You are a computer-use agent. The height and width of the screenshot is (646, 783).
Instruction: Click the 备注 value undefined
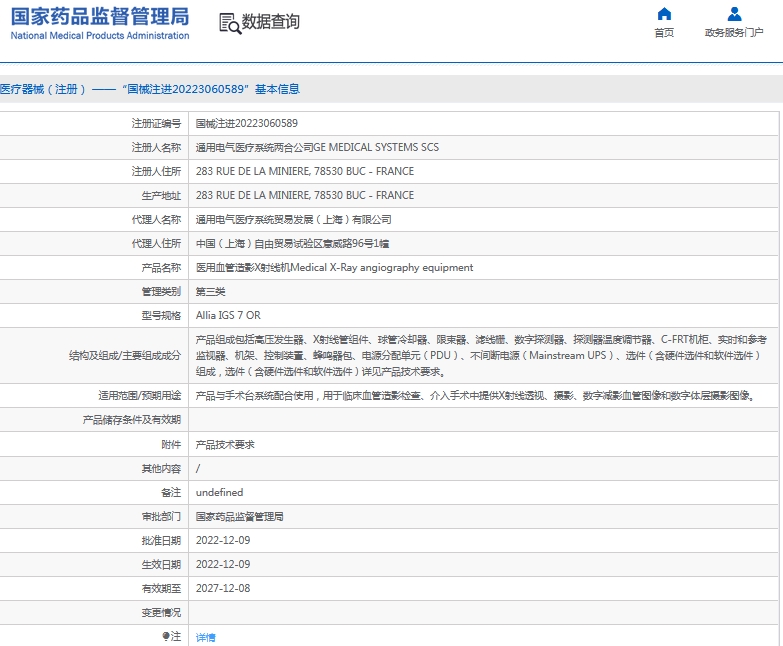[x=219, y=492]
